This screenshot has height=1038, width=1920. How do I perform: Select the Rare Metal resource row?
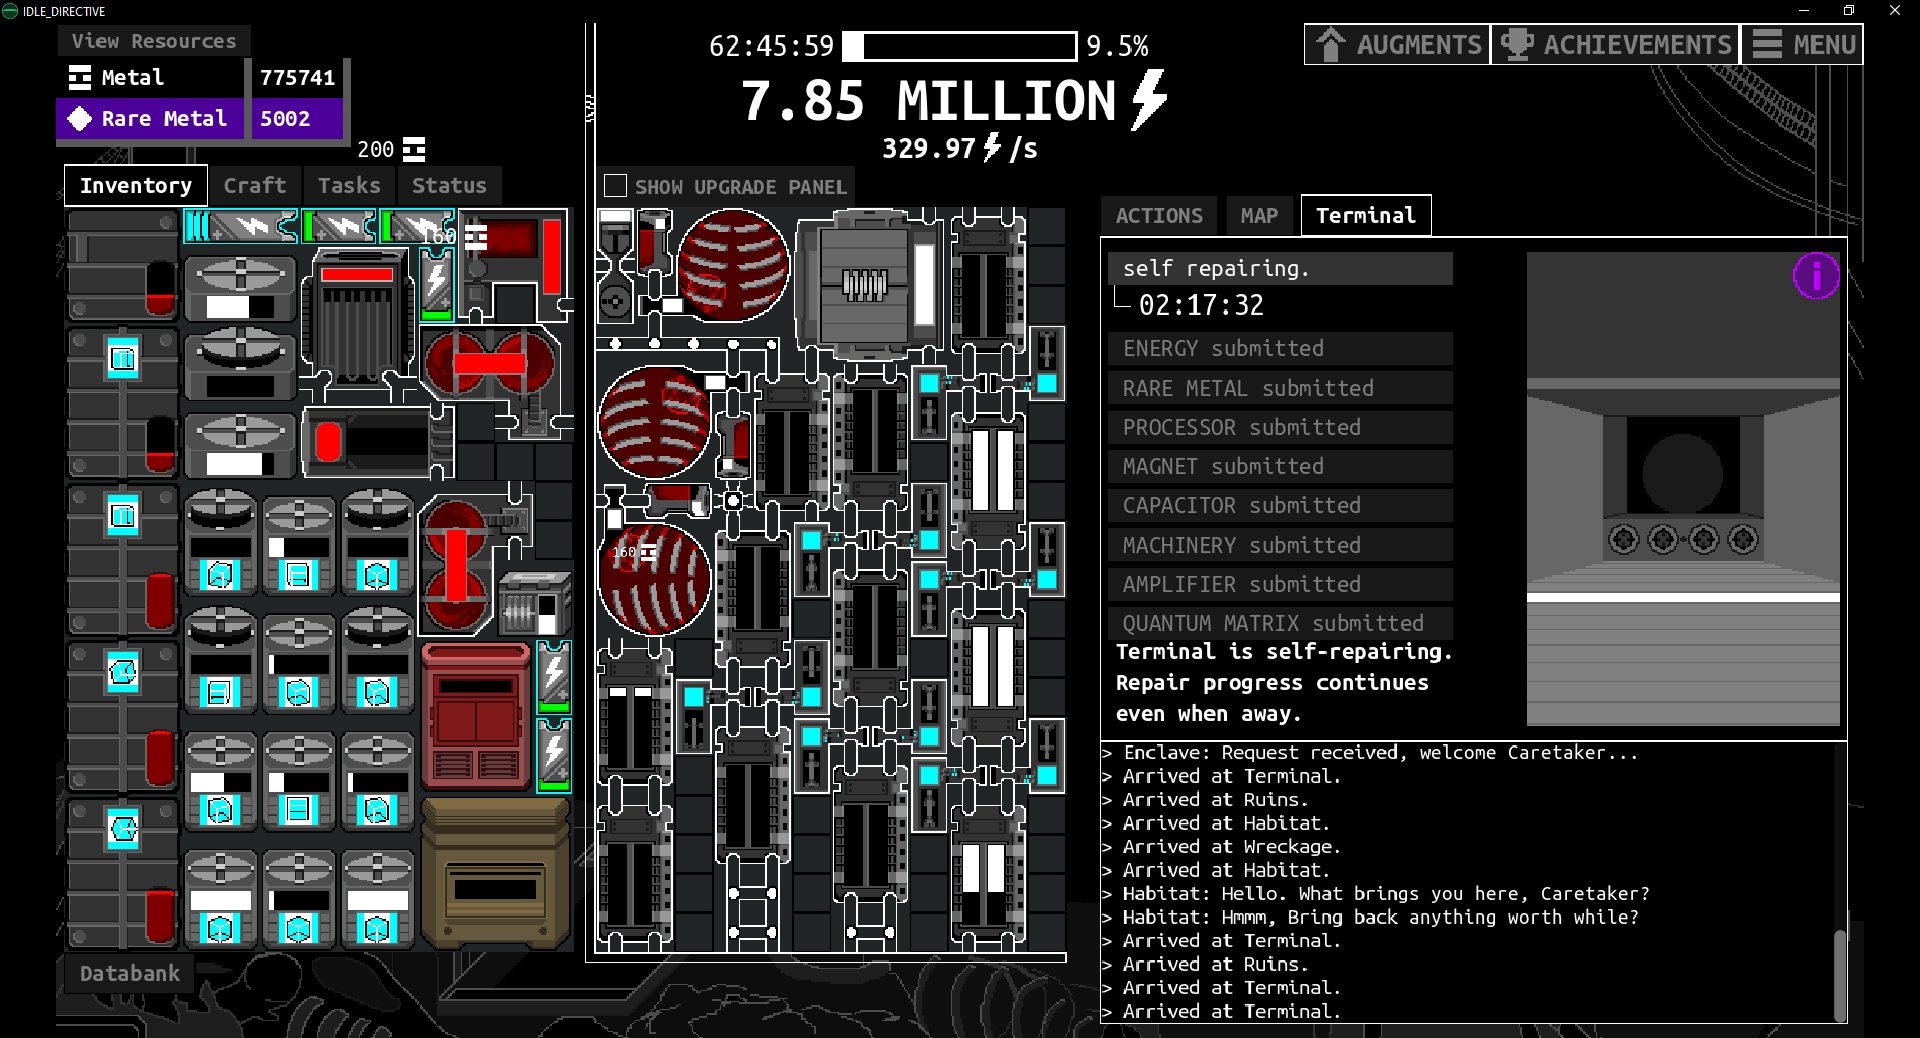tap(200, 118)
